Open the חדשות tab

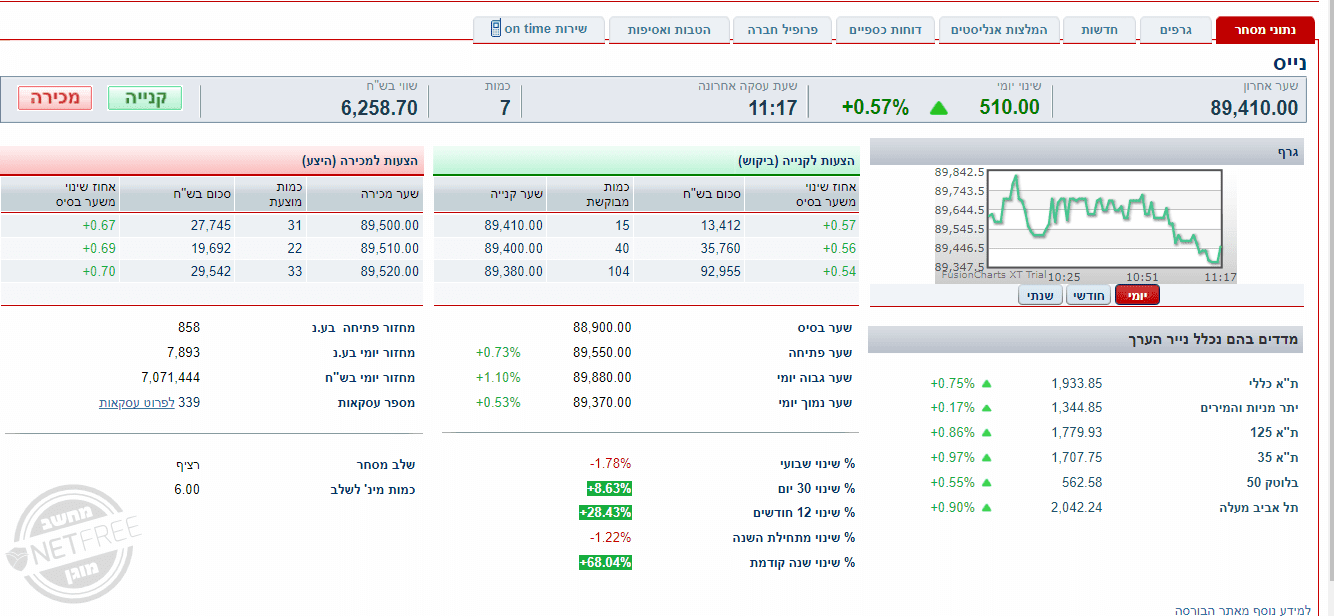1099,30
